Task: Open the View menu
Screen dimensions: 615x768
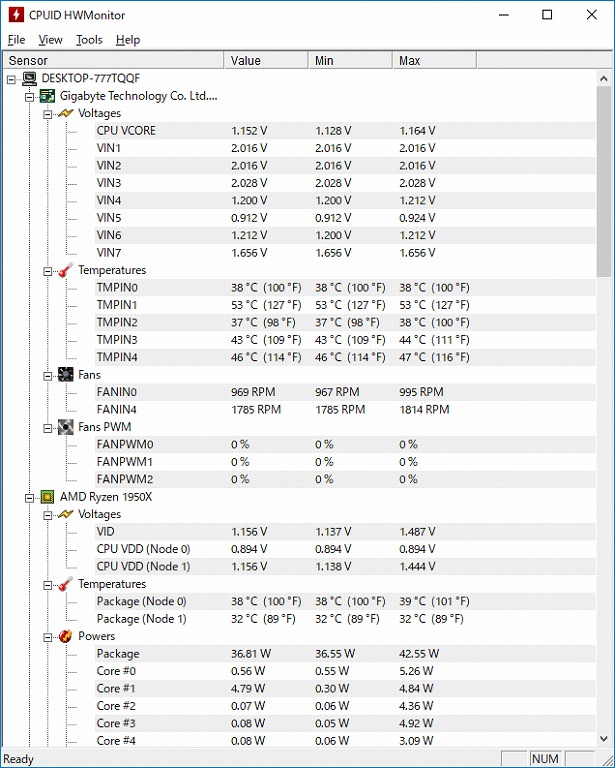Action: pos(50,40)
